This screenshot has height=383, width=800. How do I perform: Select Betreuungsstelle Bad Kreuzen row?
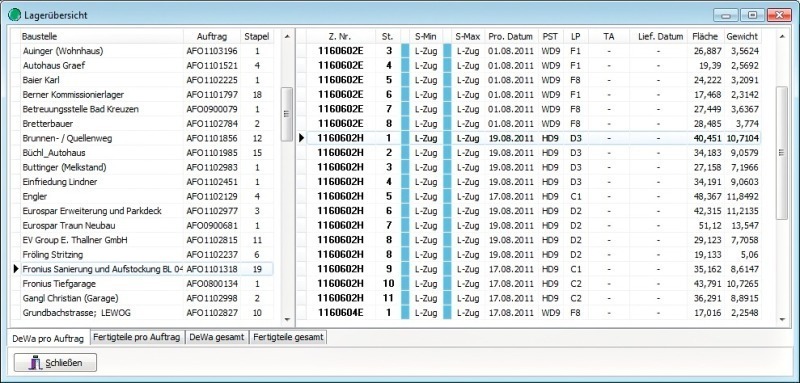(146, 109)
